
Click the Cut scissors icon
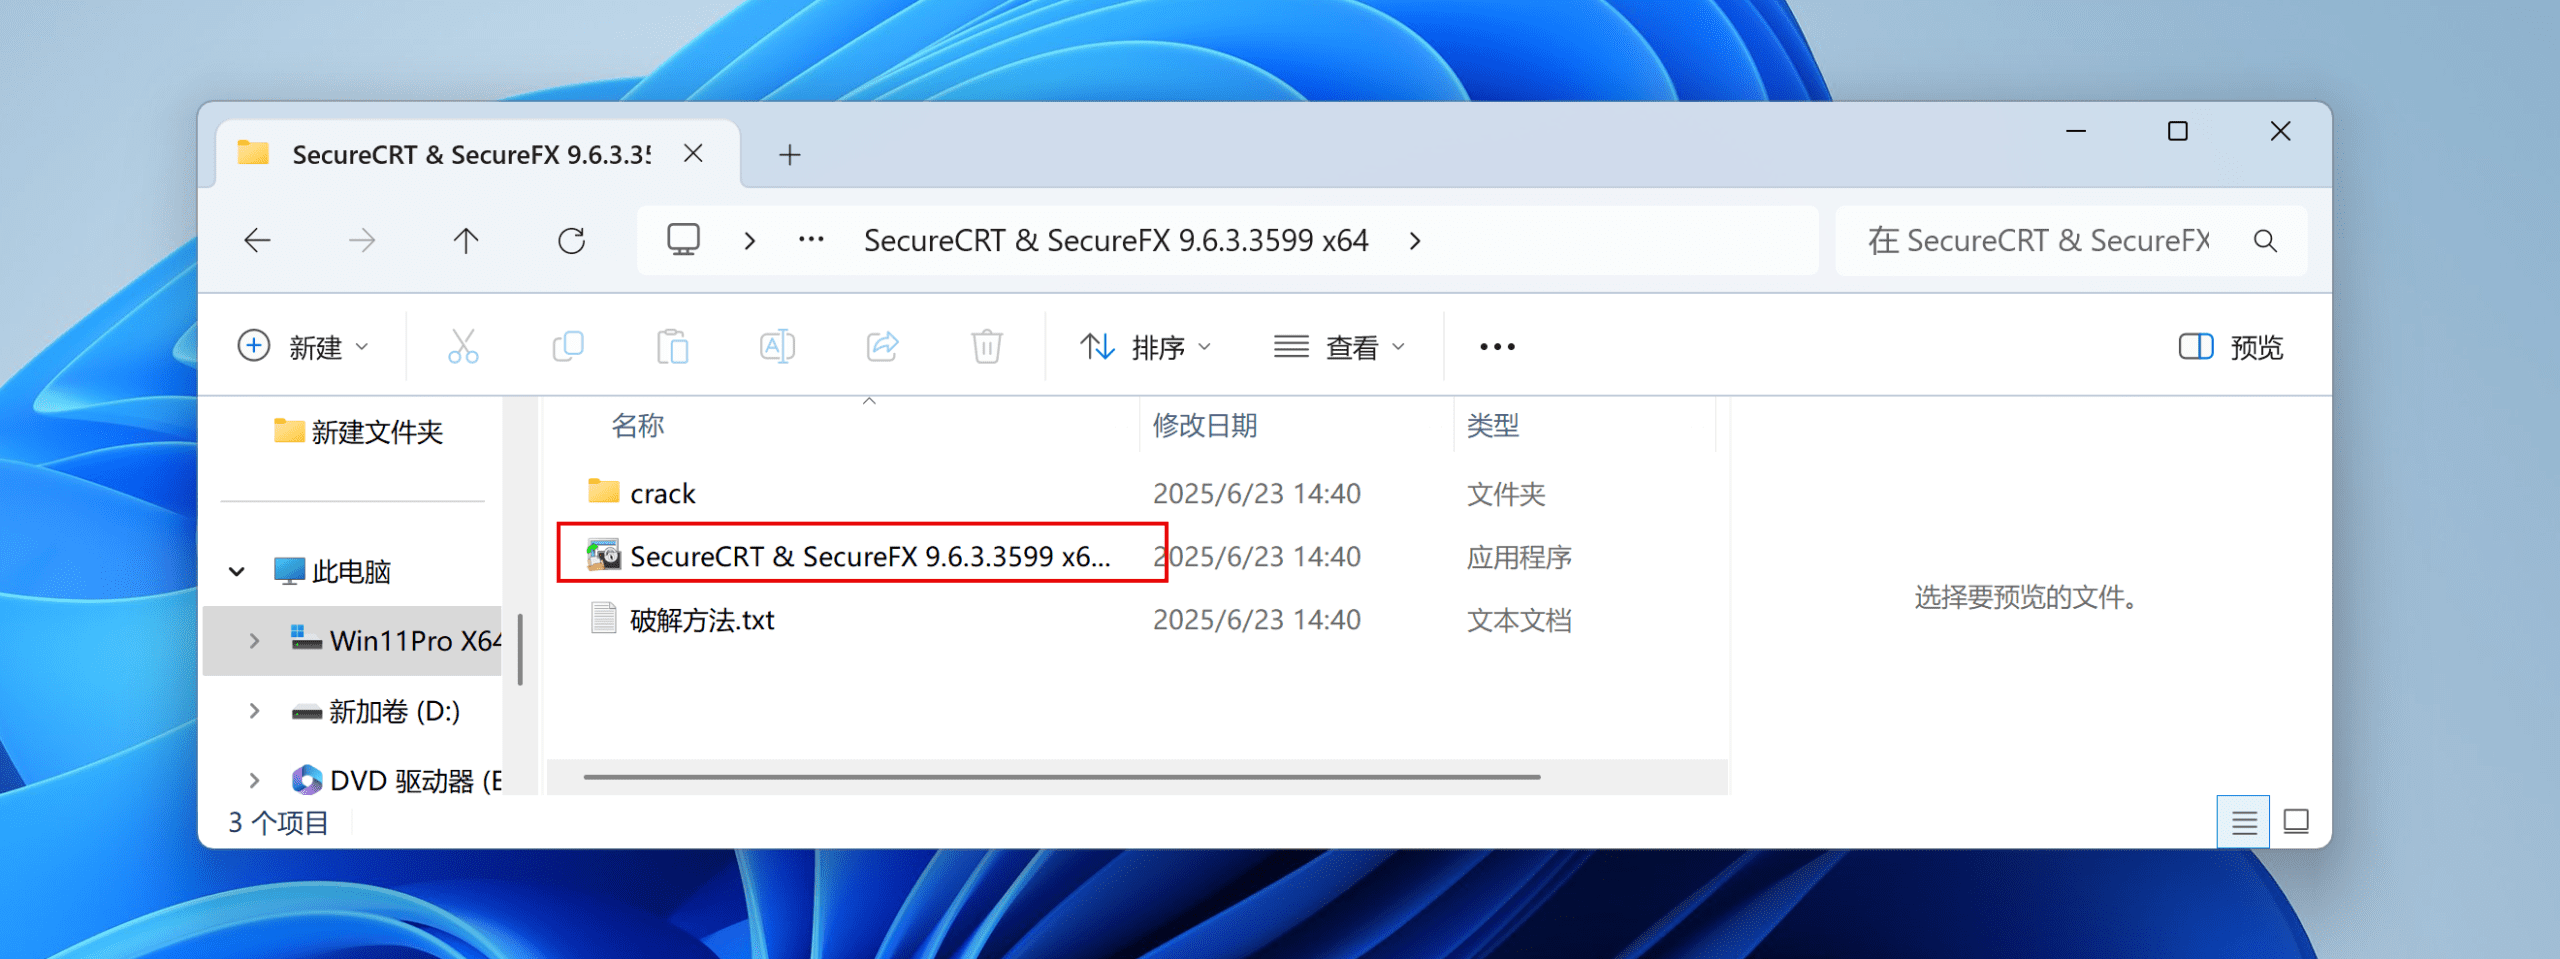(462, 347)
